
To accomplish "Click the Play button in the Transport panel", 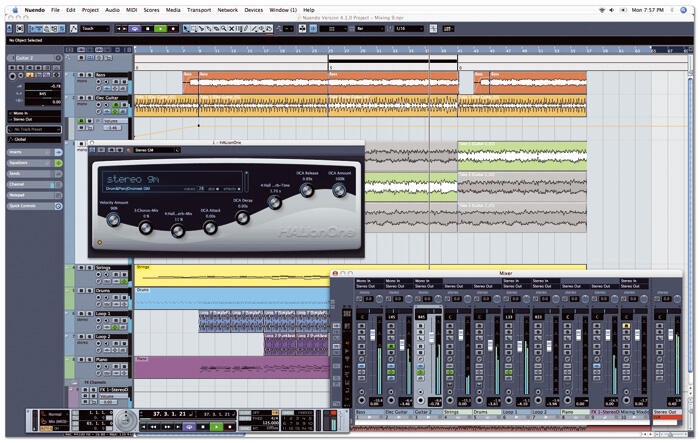I will 218,425.
